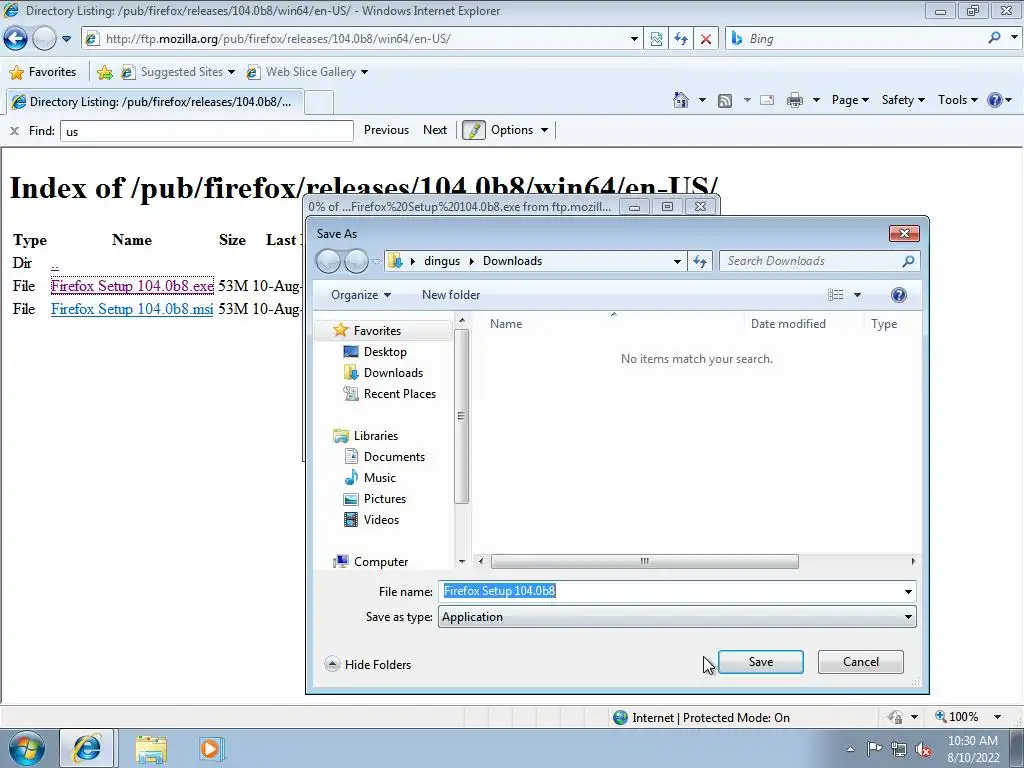Click the Save As dialog help icon
1024x768 pixels.
tap(899, 295)
